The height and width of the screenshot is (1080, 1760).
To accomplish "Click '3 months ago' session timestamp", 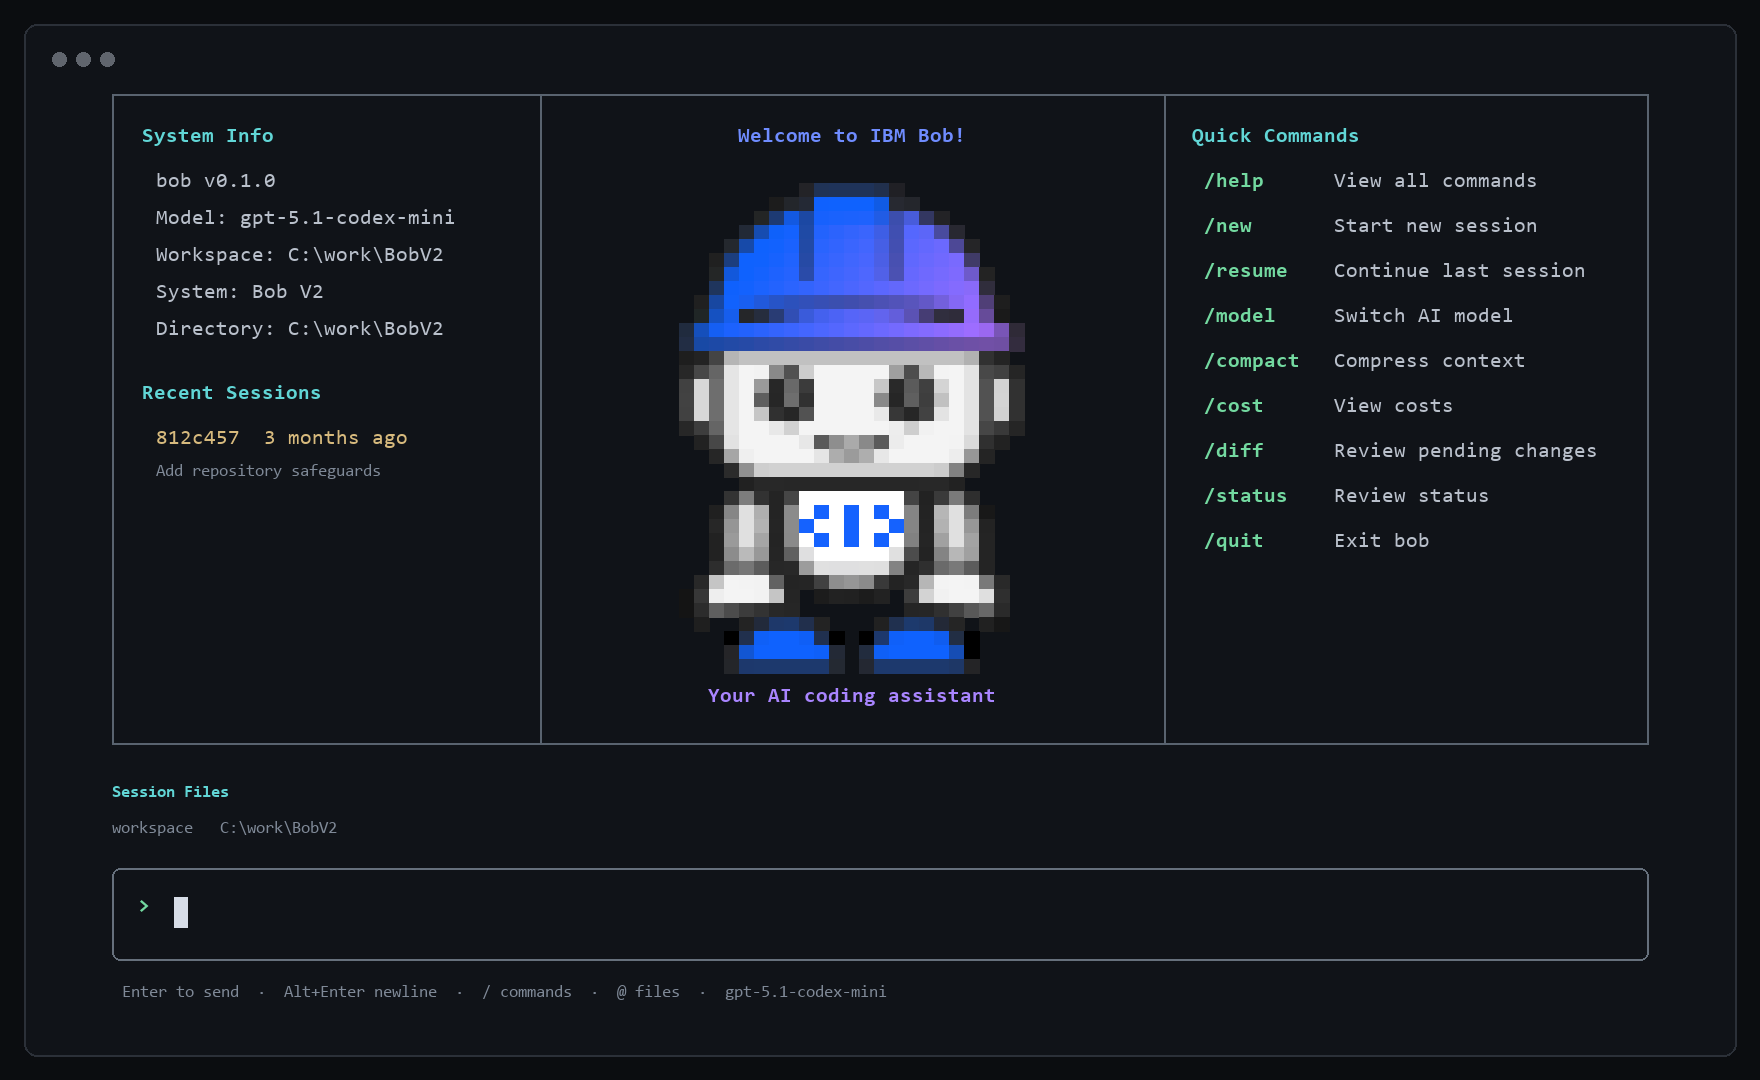I will coord(335,438).
